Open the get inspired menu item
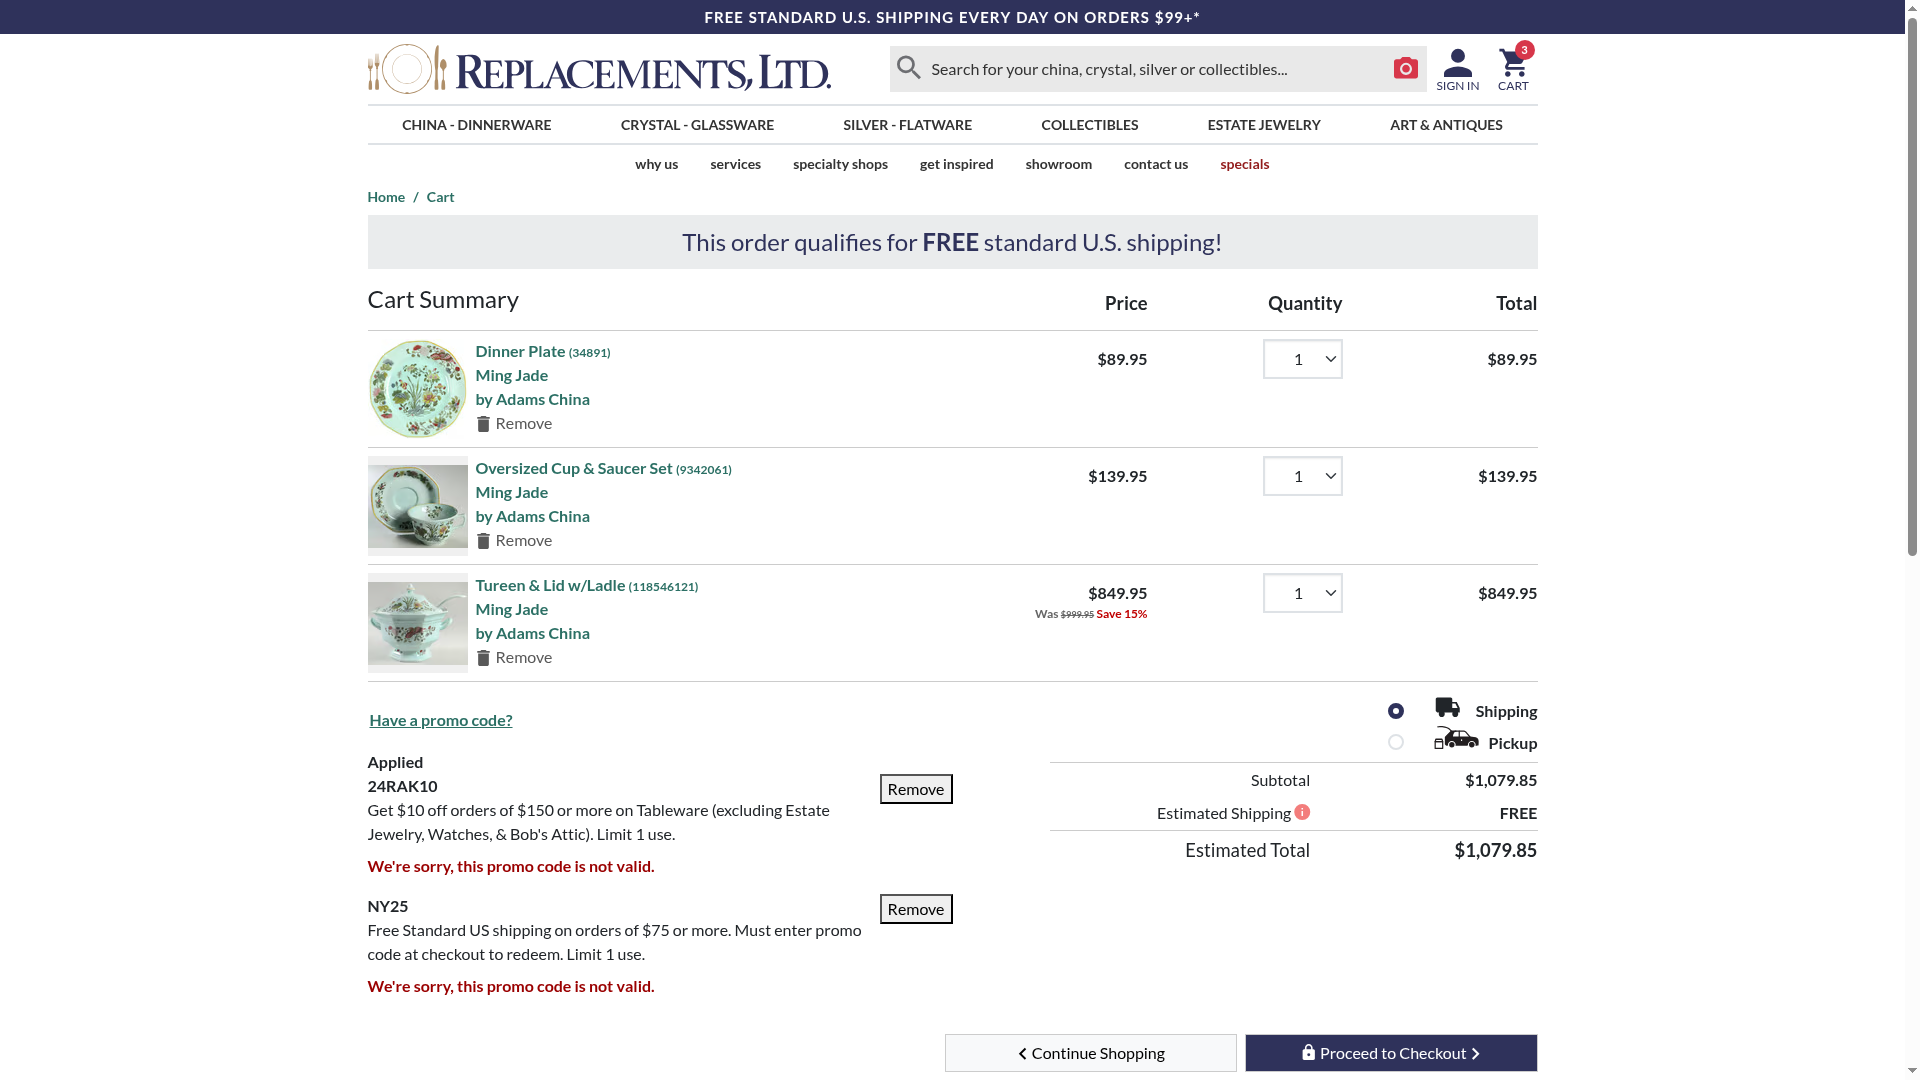Viewport: 1920px width, 1080px height. tap(956, 164)
